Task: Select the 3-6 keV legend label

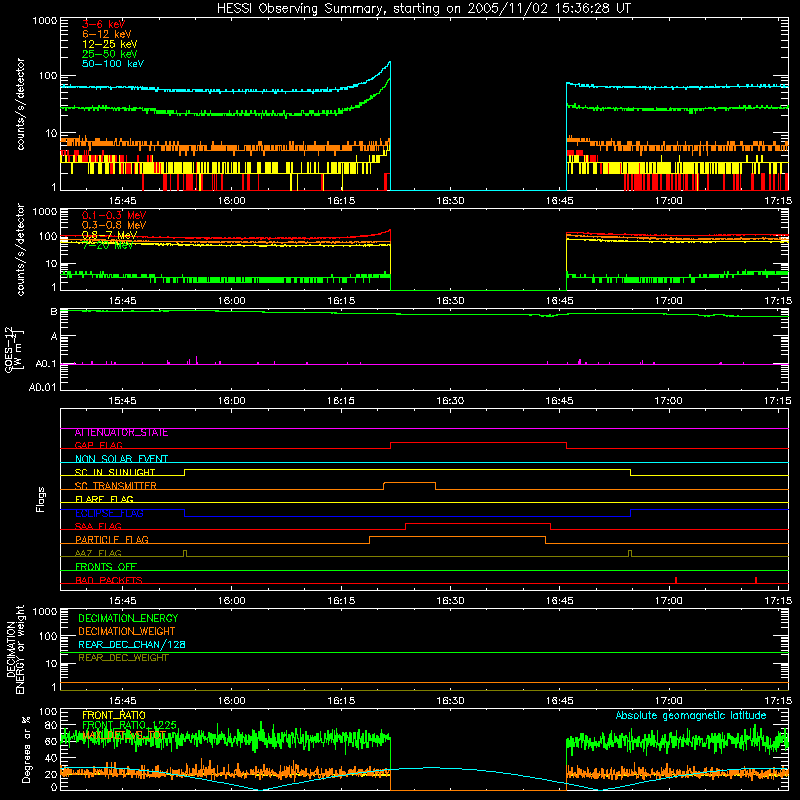Action: (103, 24)
